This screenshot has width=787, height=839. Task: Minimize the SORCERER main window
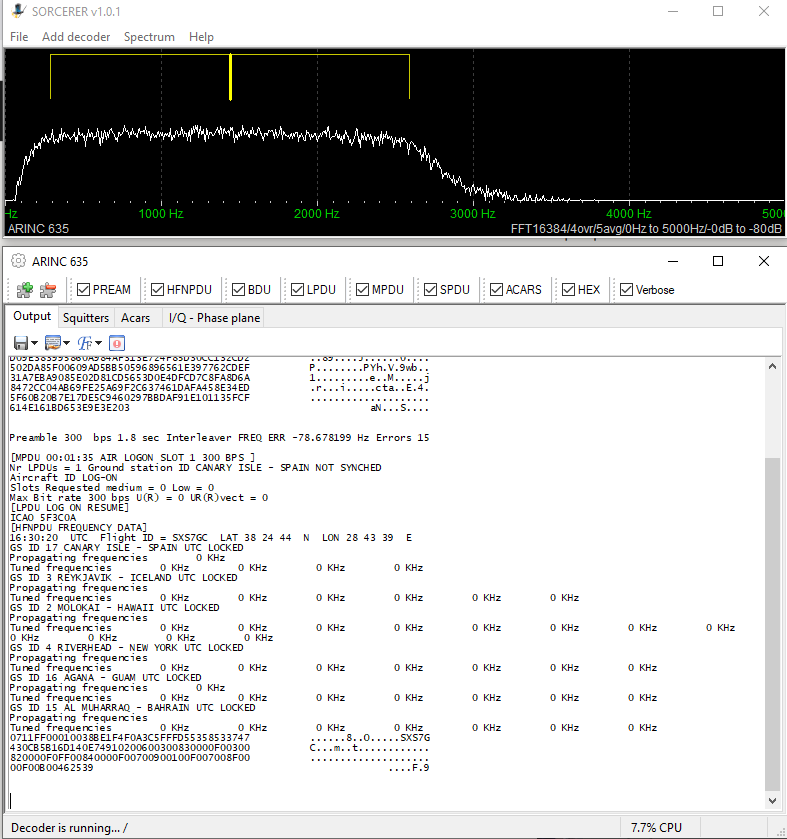tap(673, 11)
